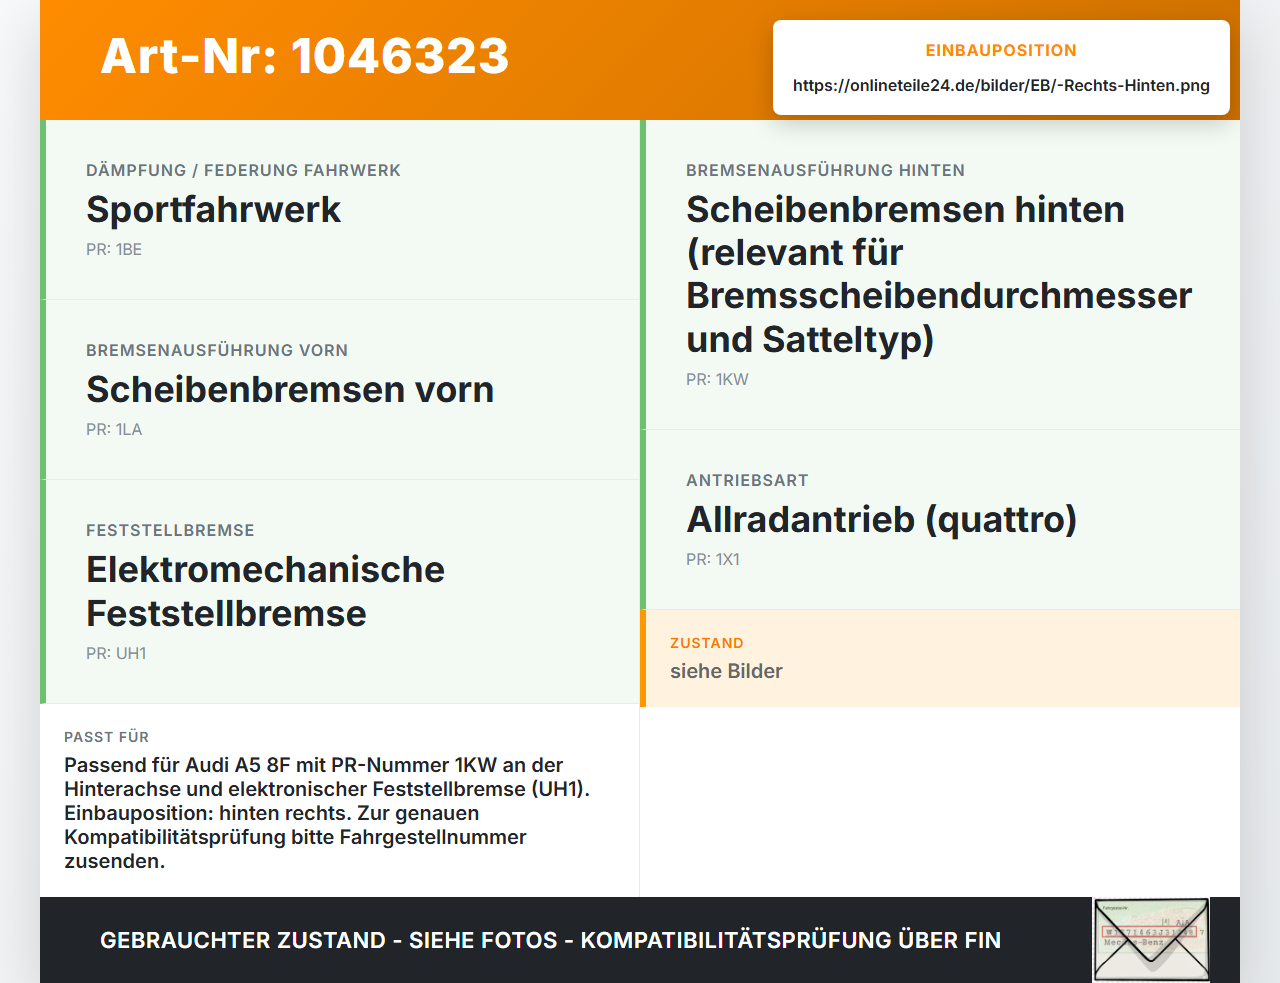Click the Scheibenbremsen vorn heading
The height and width of the screenshot is (983, 1280).
pos(290,390)
